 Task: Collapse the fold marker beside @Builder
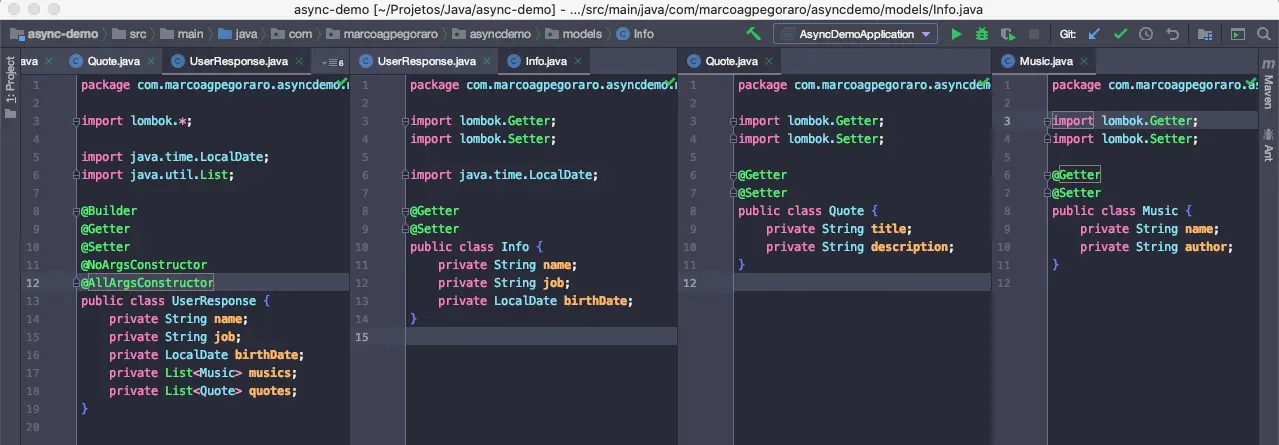click(x=77, y=211)
